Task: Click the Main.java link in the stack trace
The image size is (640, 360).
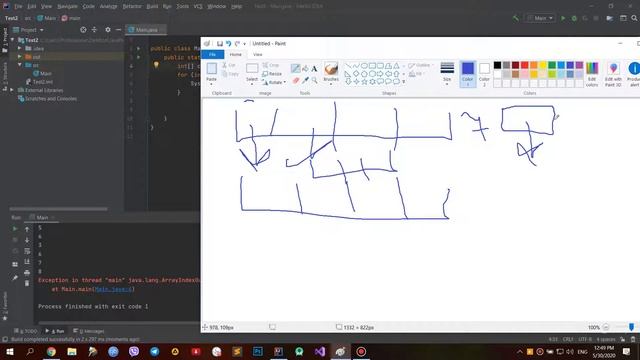Action: point(113,289)
